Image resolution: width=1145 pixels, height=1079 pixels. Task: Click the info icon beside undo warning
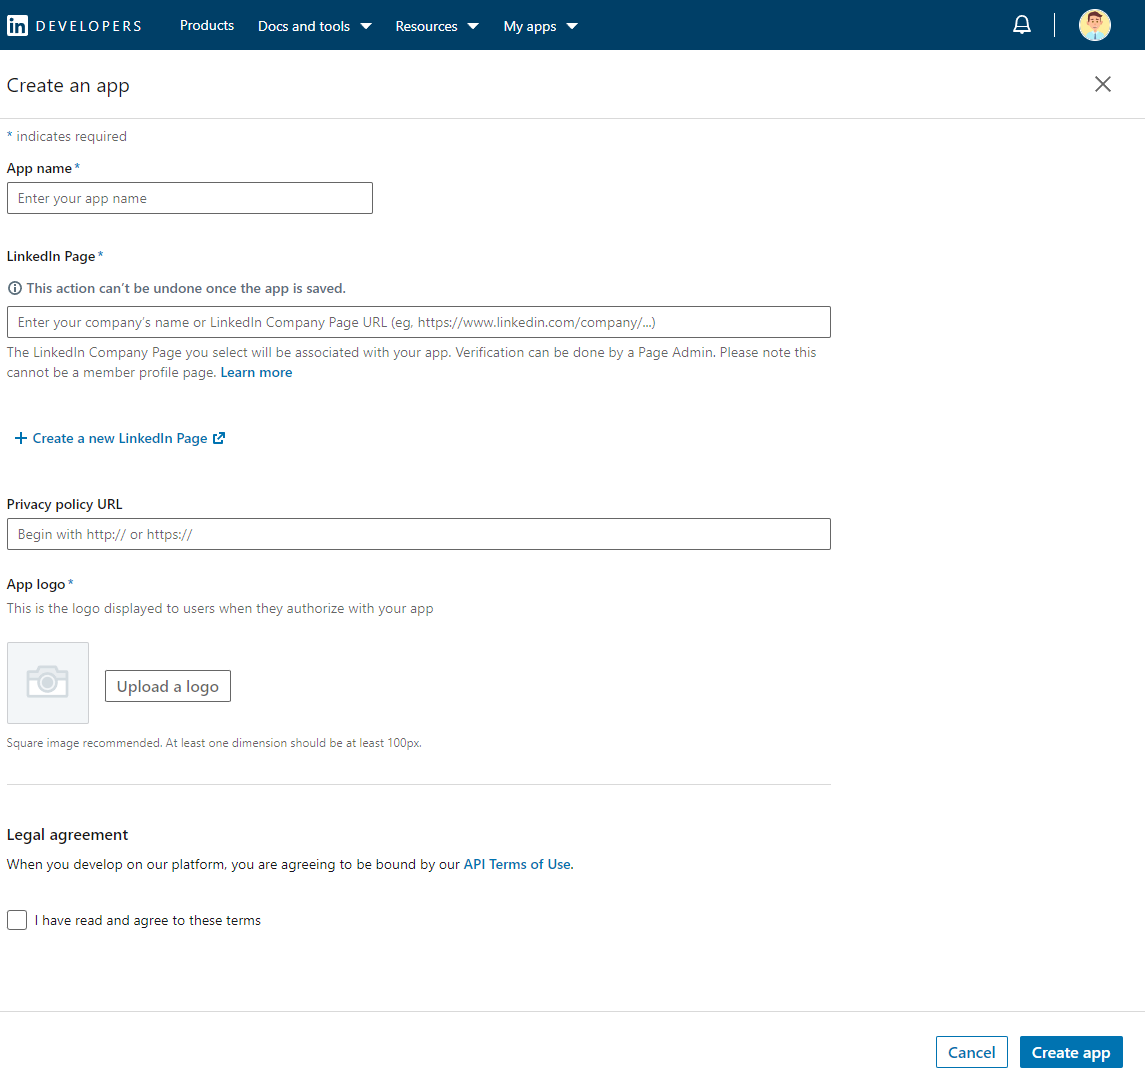tap(15, 288)
